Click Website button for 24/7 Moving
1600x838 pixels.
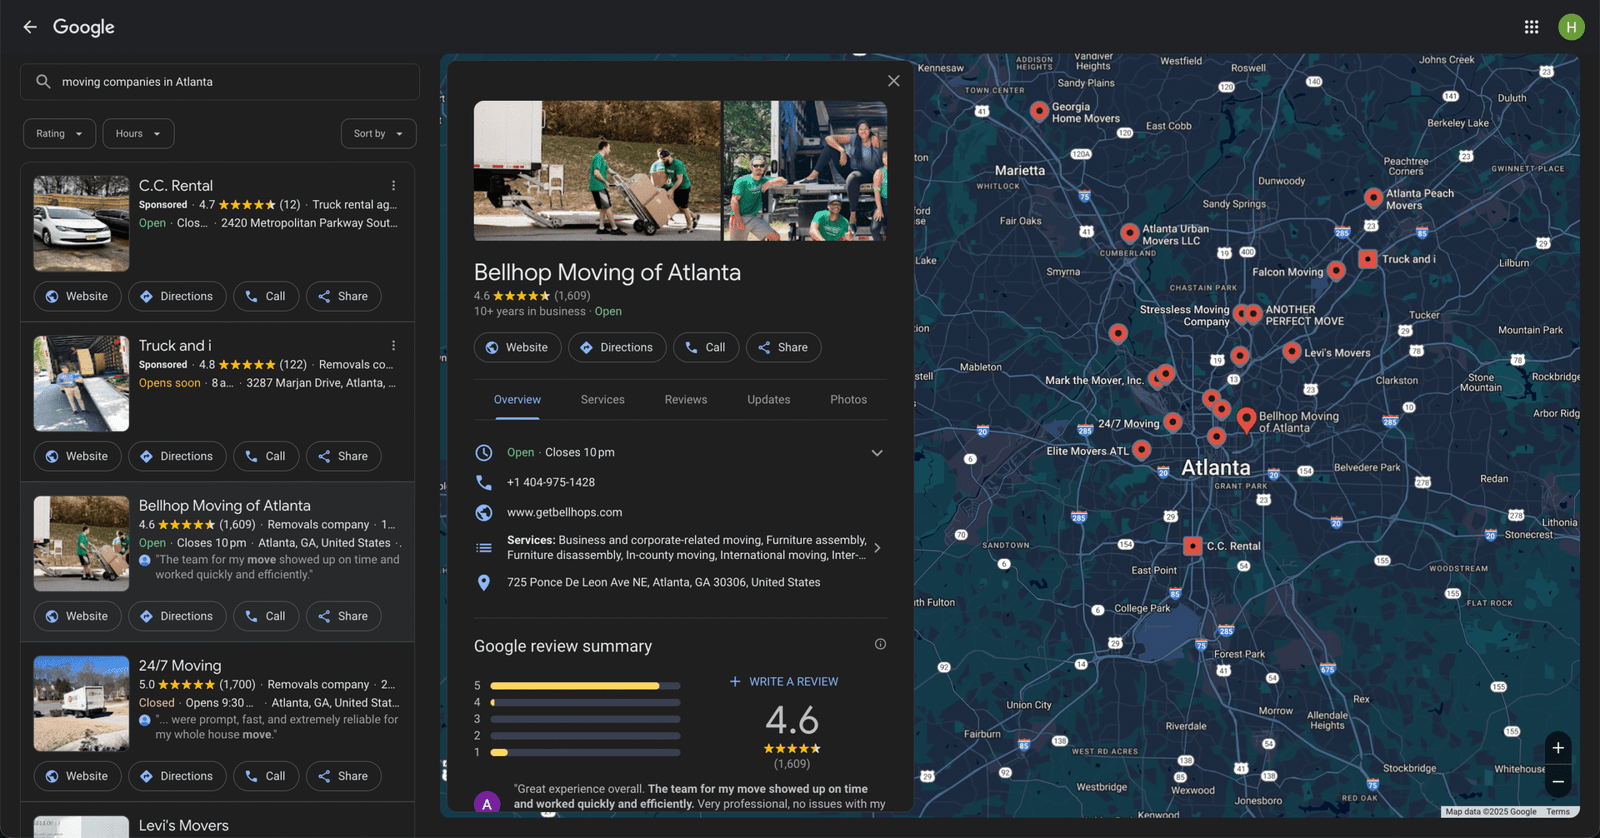click(x=78, y=777)
